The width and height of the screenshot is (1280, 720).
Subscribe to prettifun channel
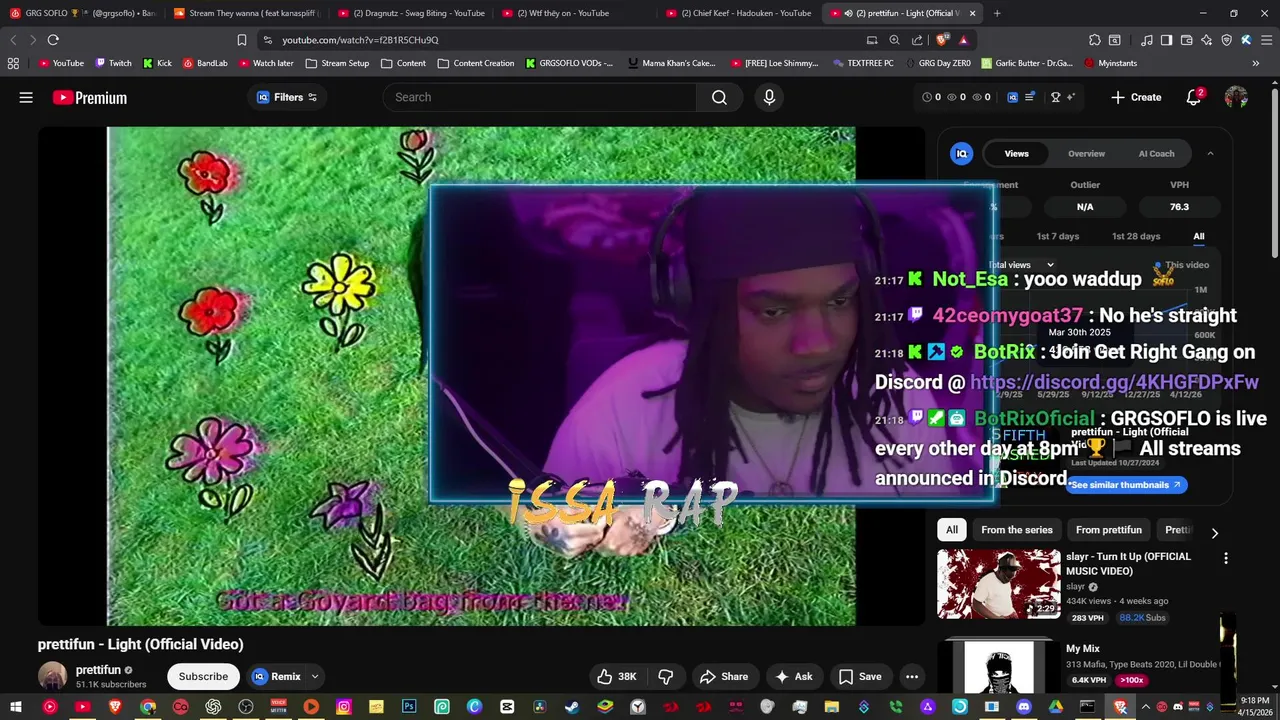pos(203,677)
